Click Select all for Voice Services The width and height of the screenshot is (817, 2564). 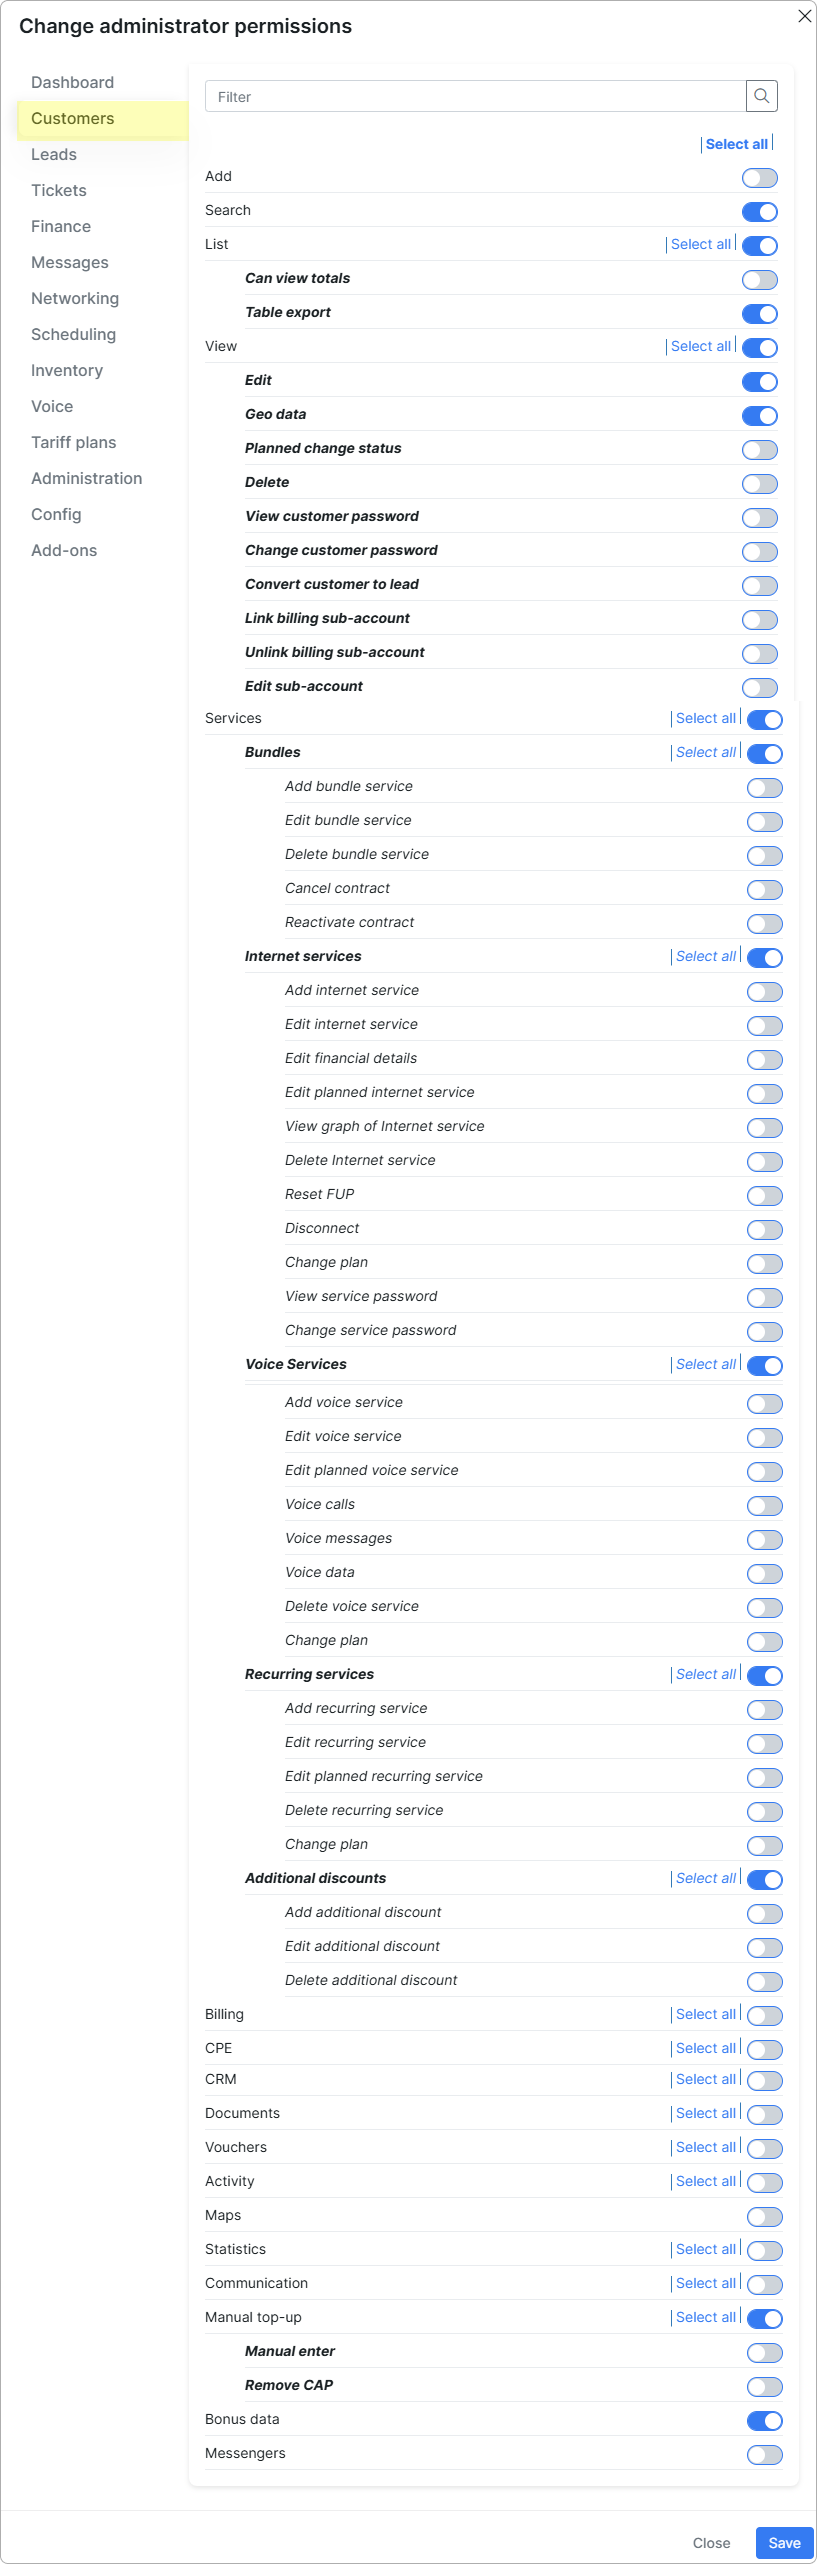(706, 1364)
